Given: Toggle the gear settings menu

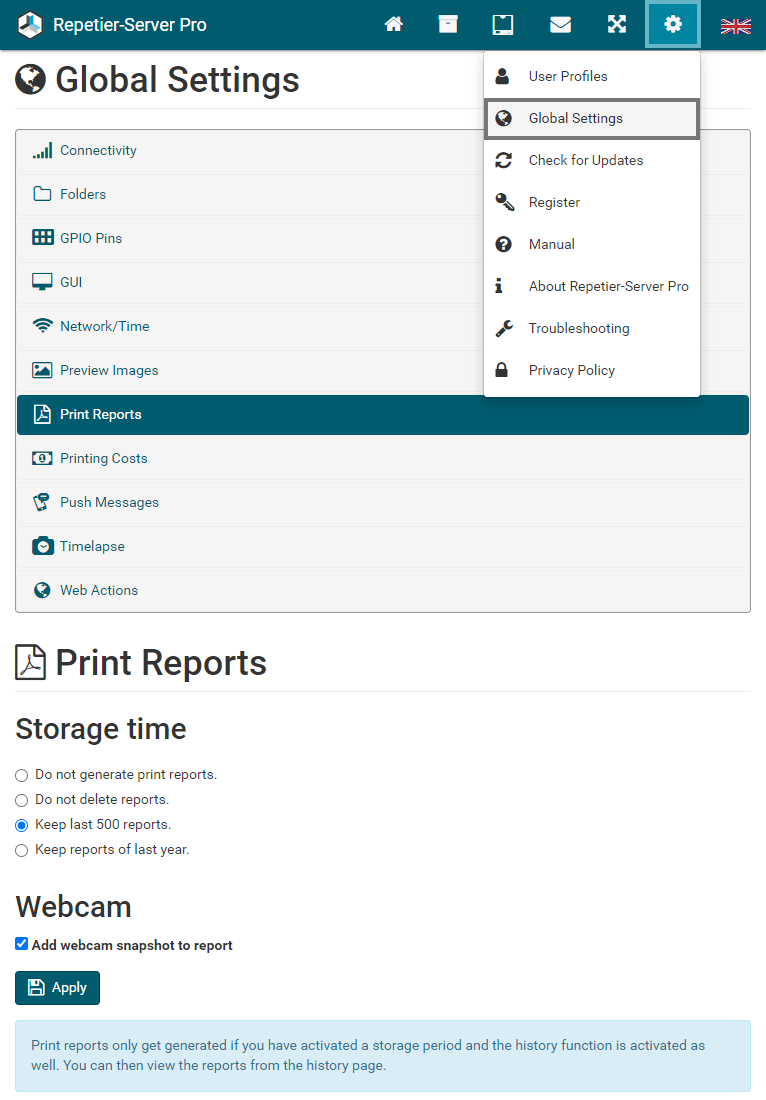Looking at the screenshot, I should coord(673,25).
